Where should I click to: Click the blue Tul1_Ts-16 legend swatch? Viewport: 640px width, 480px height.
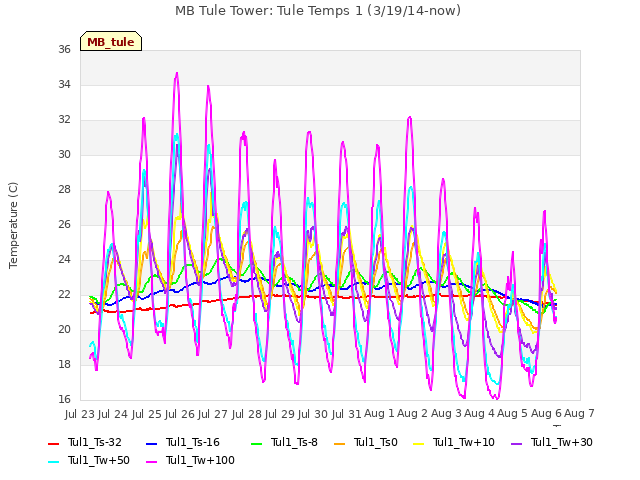[151, 444]
